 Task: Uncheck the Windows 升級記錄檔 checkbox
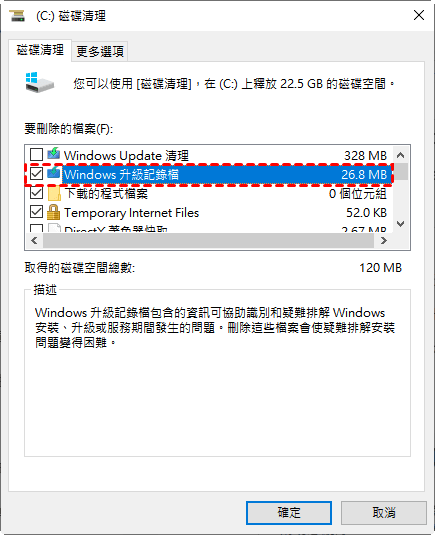36,174
